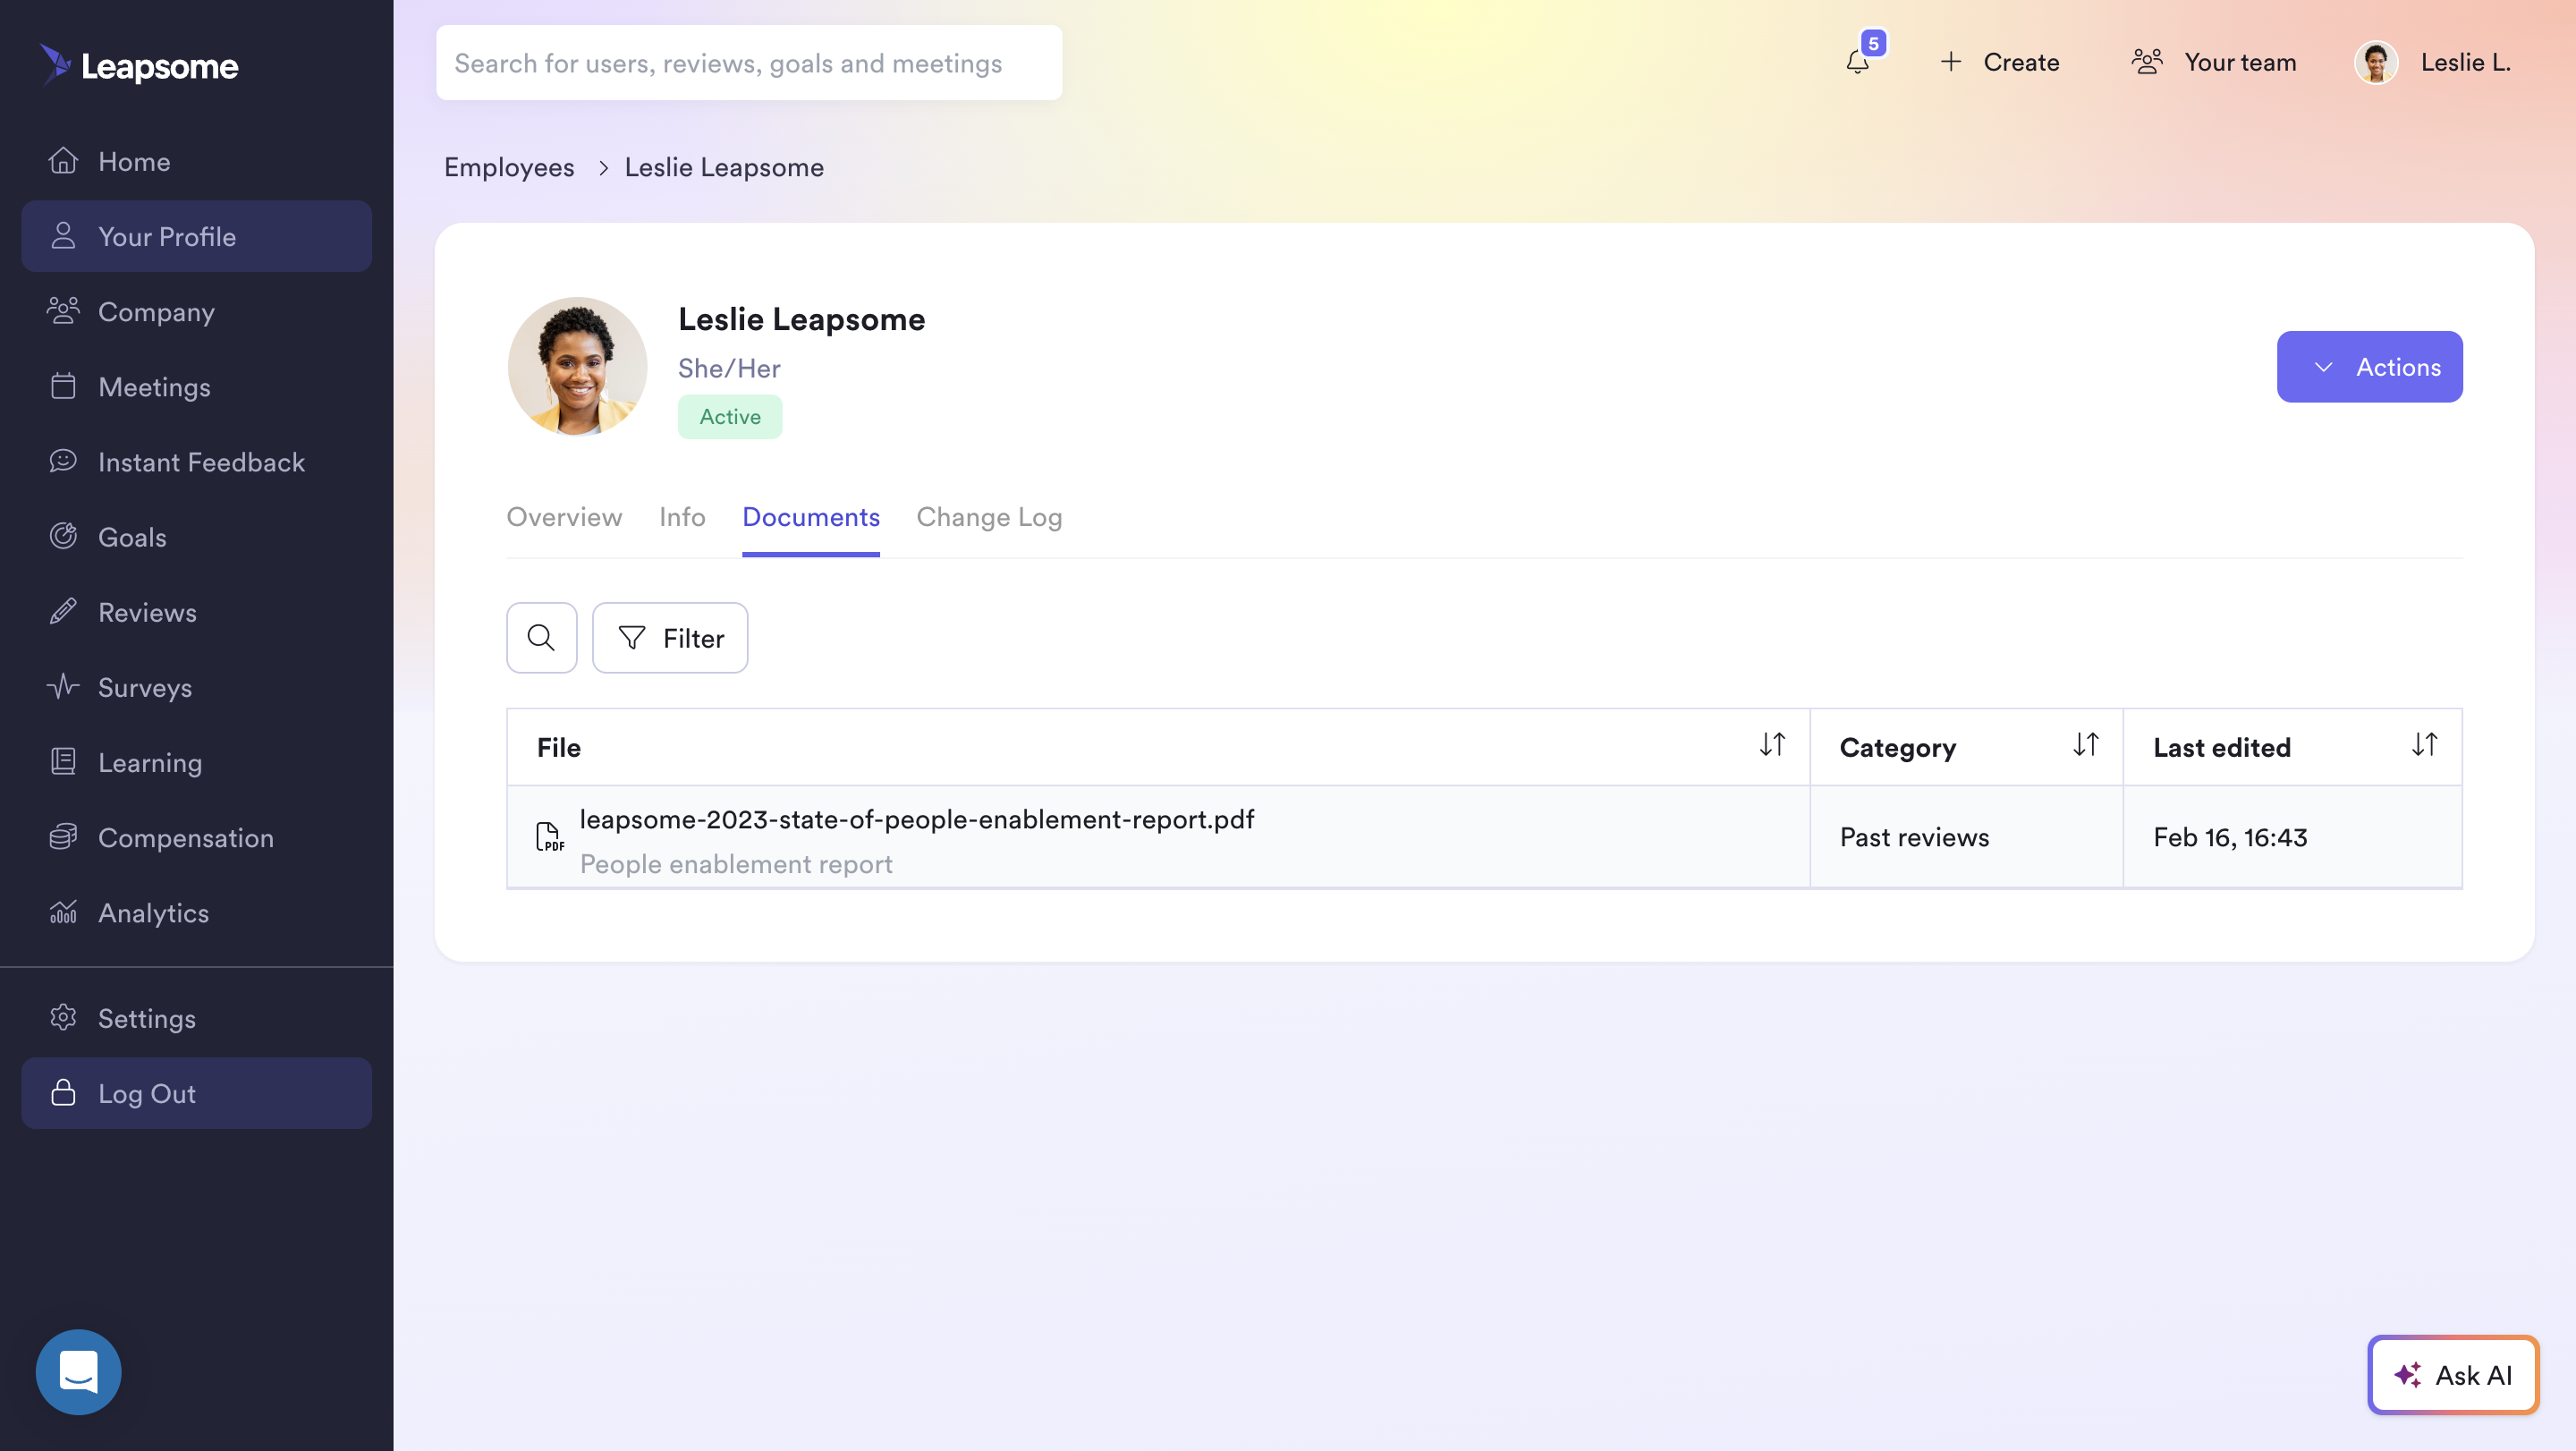Click the PDF file icon in document row
Image resolution: width=2576 pixels, height=1451 pixels.
(x=549, y=837)
